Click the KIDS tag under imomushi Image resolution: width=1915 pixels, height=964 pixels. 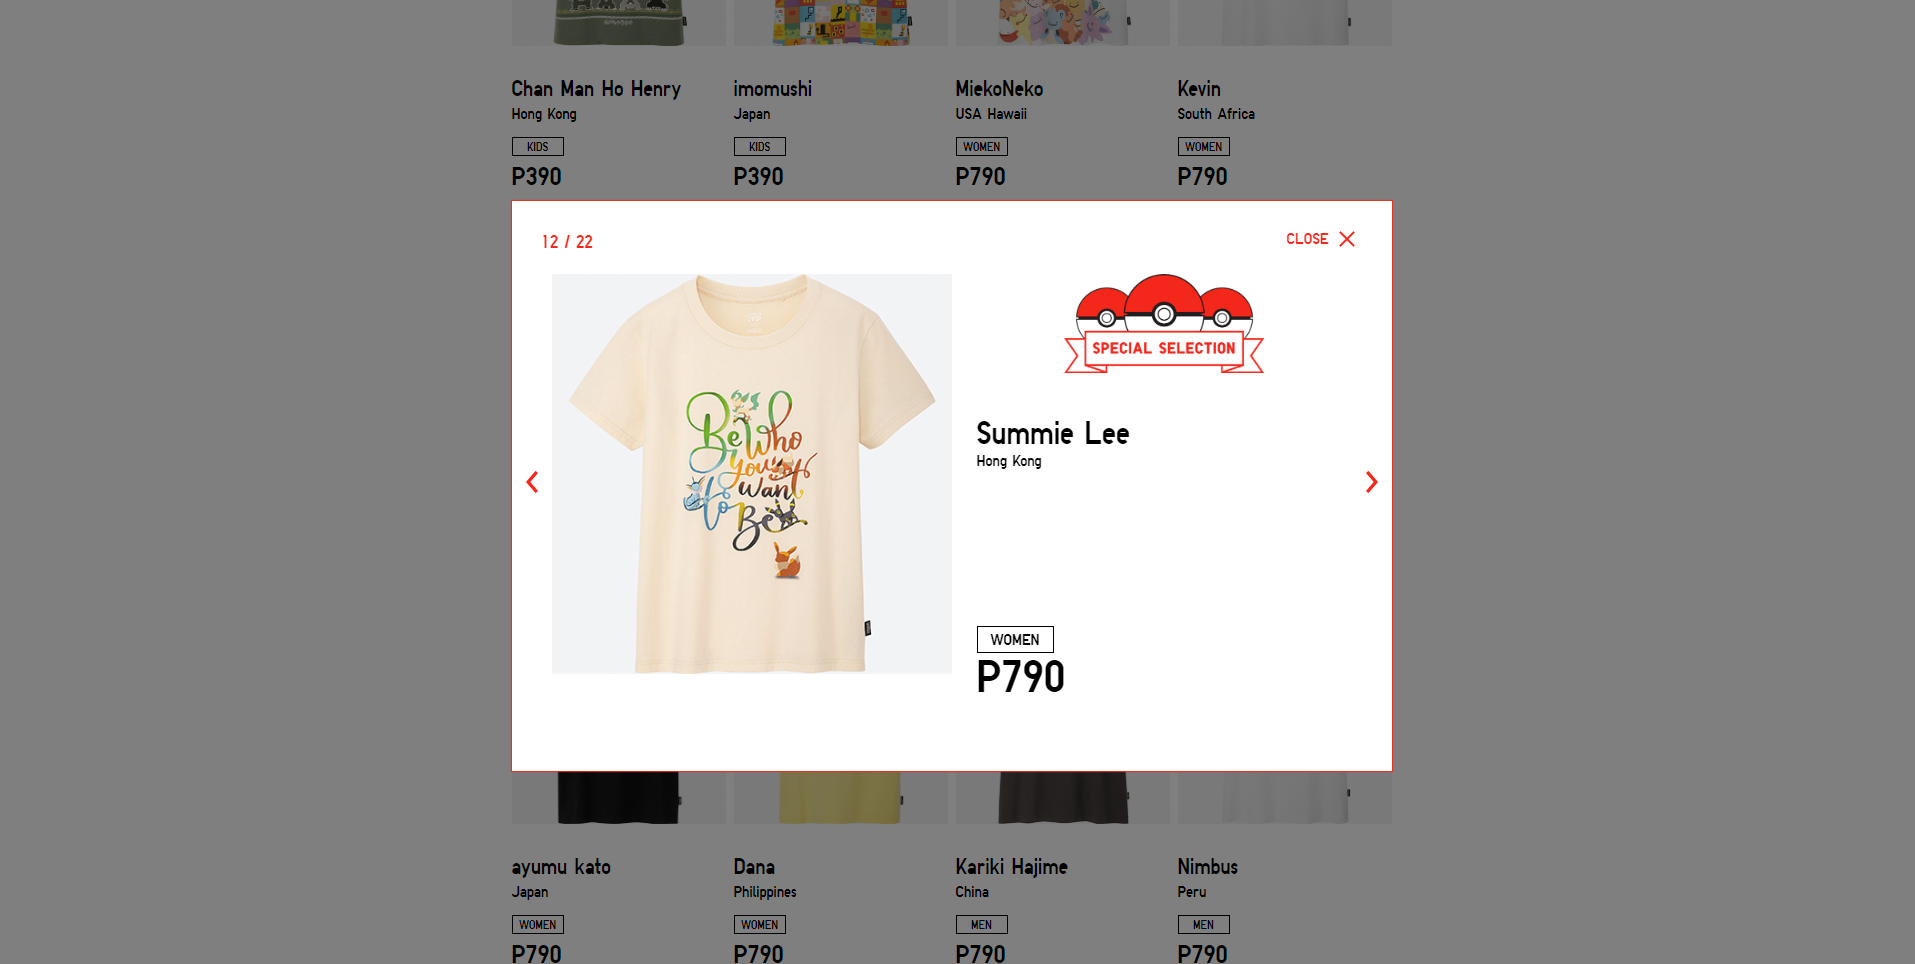point(760,147)
